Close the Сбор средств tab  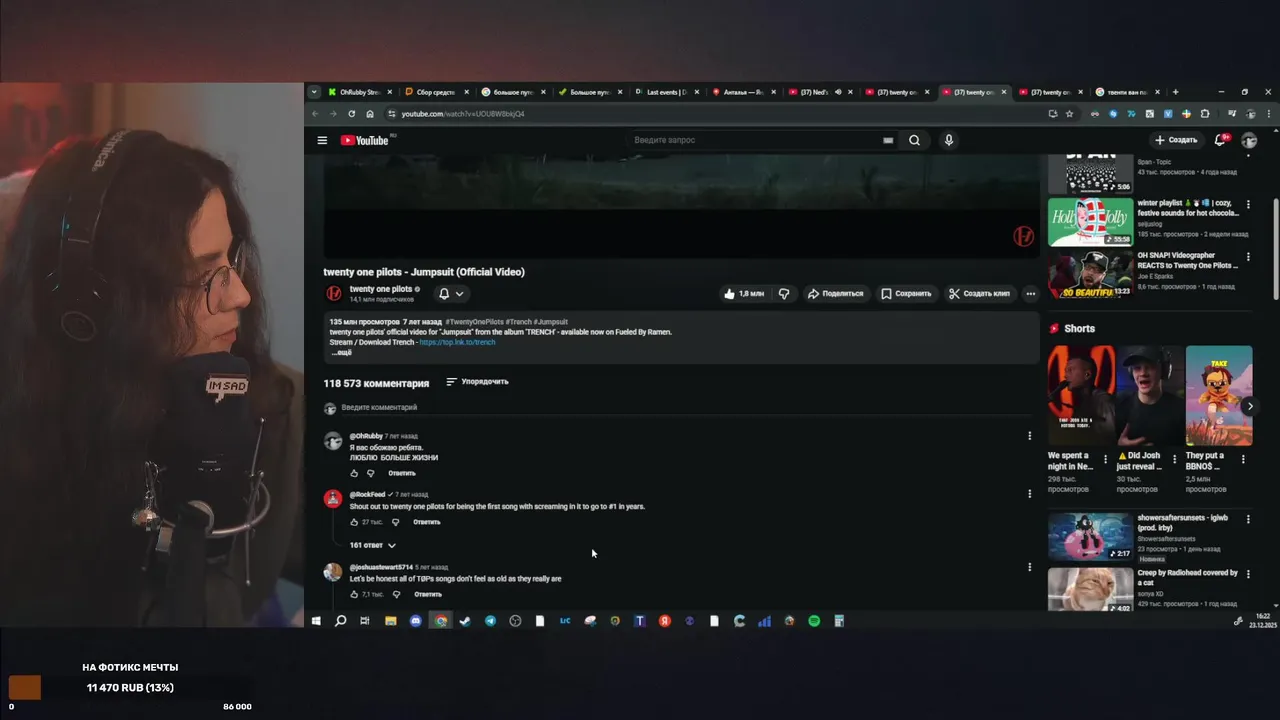(466, 92)
